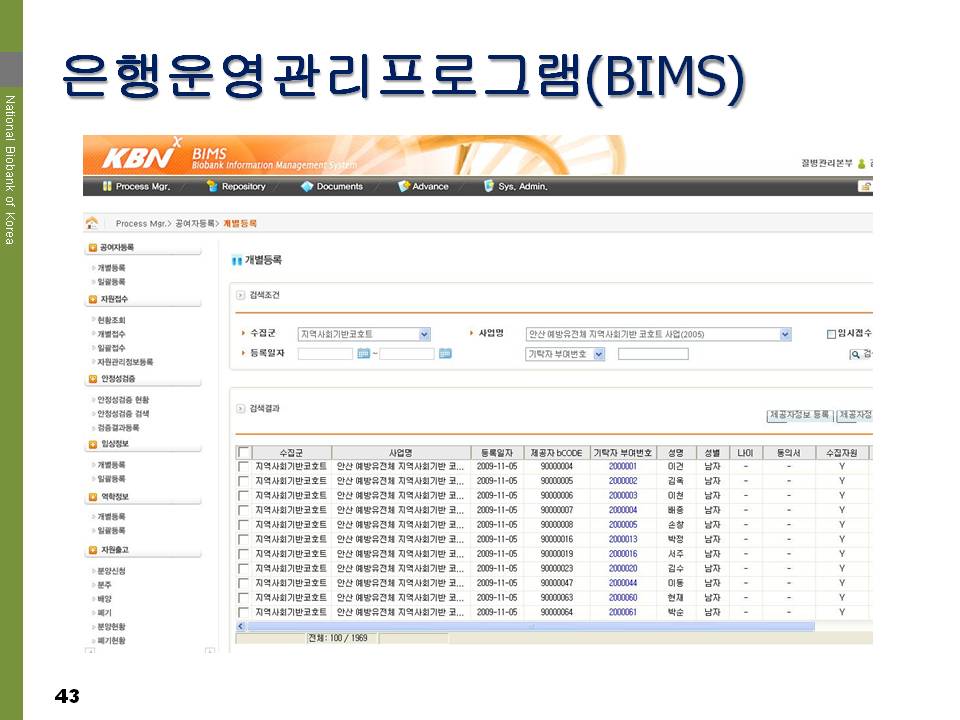Select 자원관리정보등록 in sidebar
This screenshot has height=720, width=960.
click(125, 362)
